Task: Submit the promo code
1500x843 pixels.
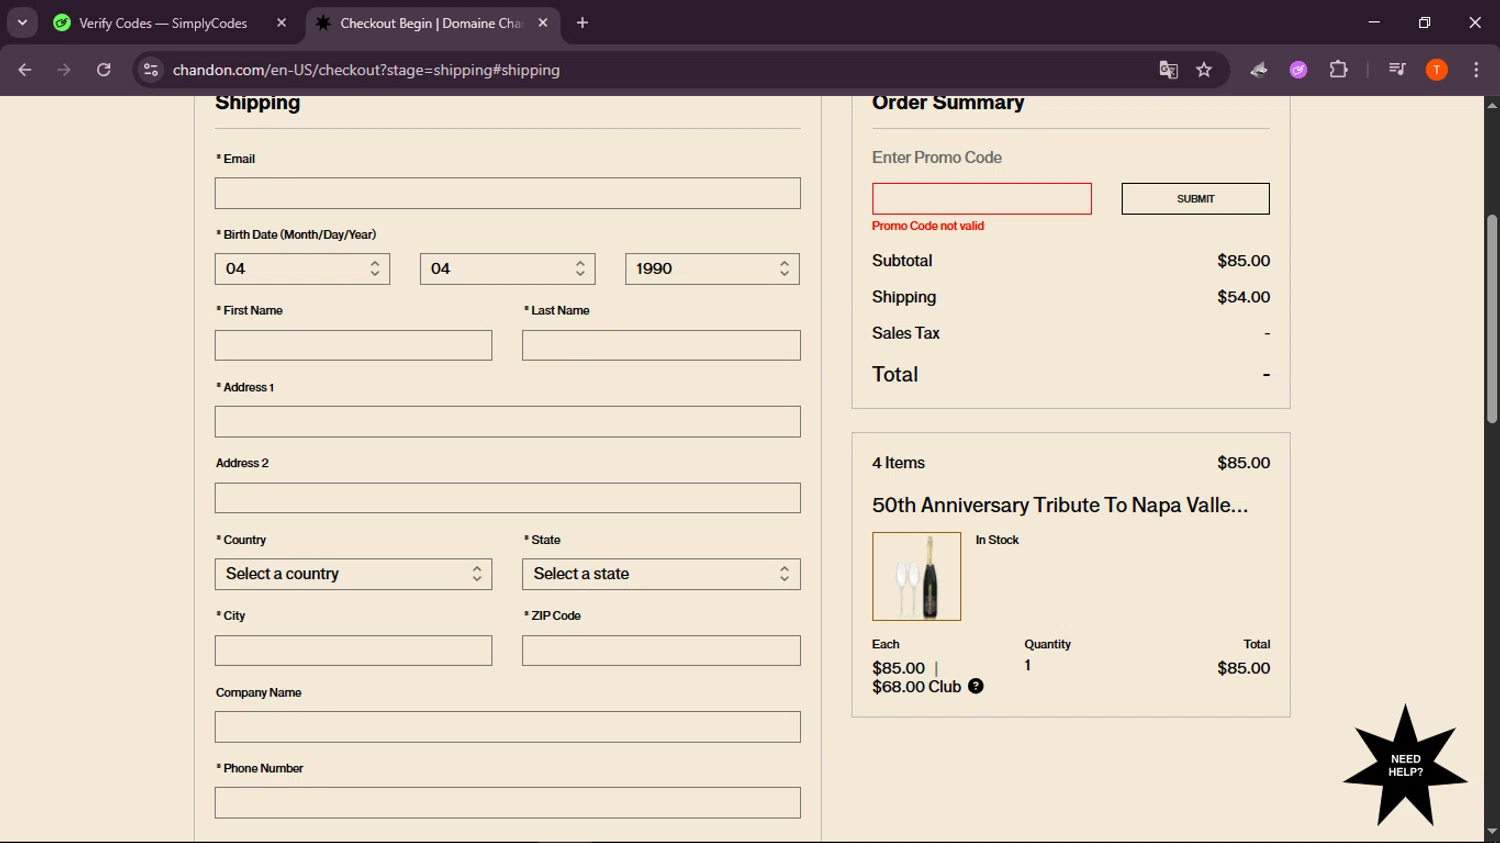Action: (1195, 198)
